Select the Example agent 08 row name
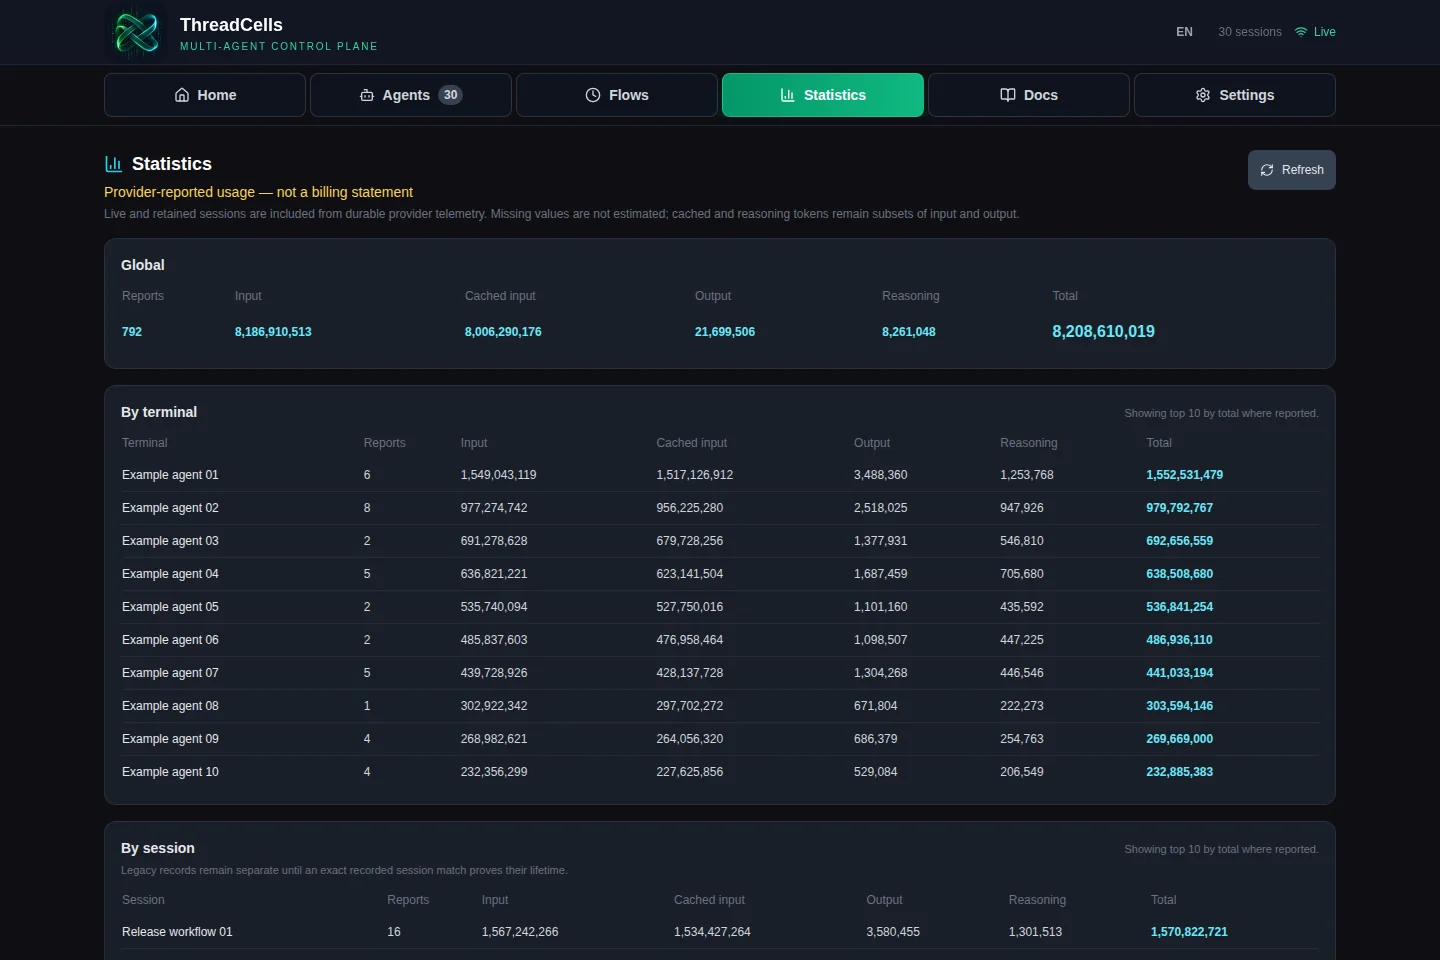Viewport: 1440px width, 960px height. pyautogui.click(x=170, y=706)
